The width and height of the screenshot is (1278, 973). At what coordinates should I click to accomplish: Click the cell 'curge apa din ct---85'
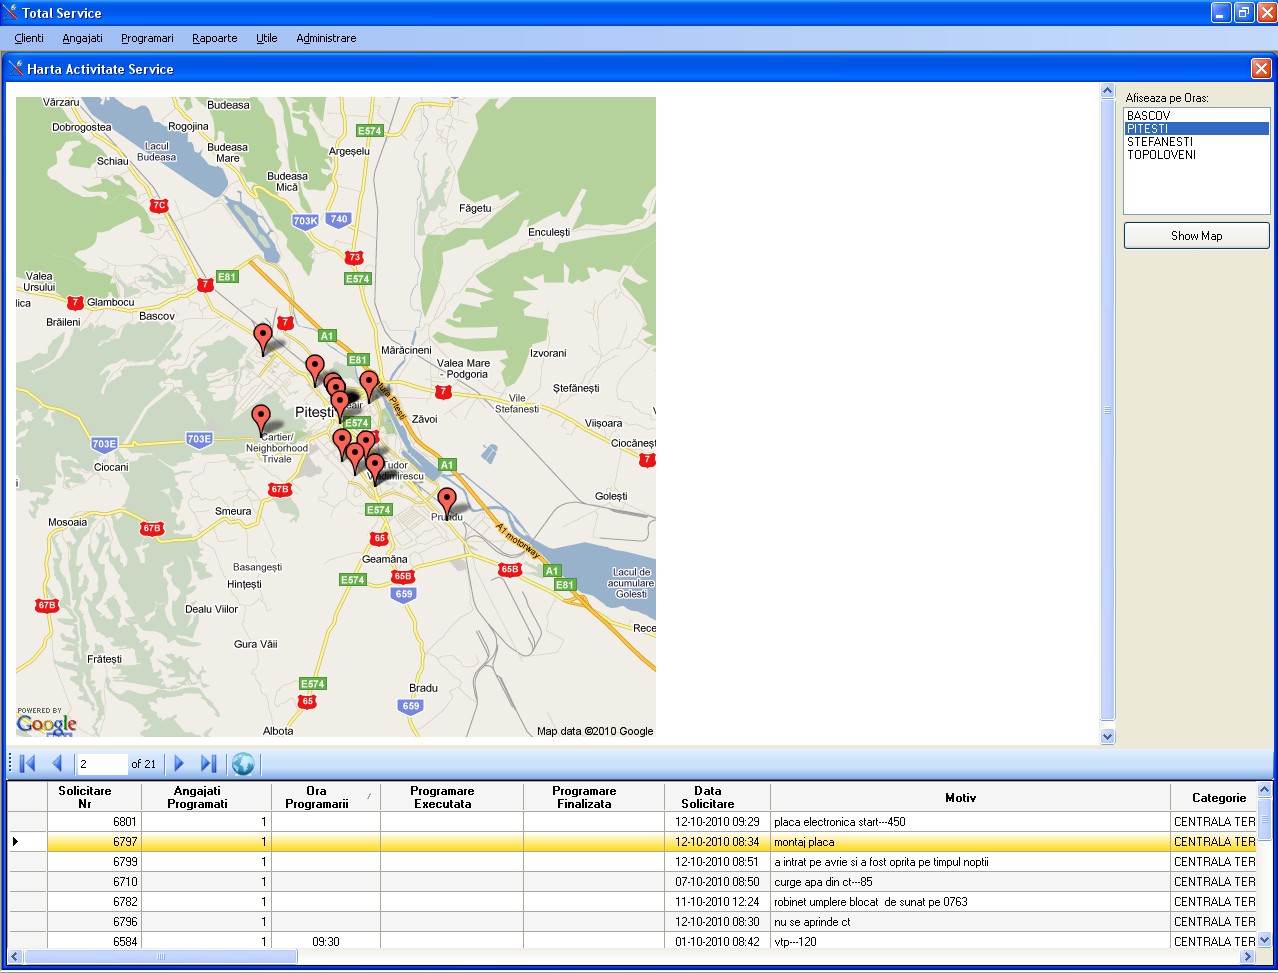click(970, 882)
